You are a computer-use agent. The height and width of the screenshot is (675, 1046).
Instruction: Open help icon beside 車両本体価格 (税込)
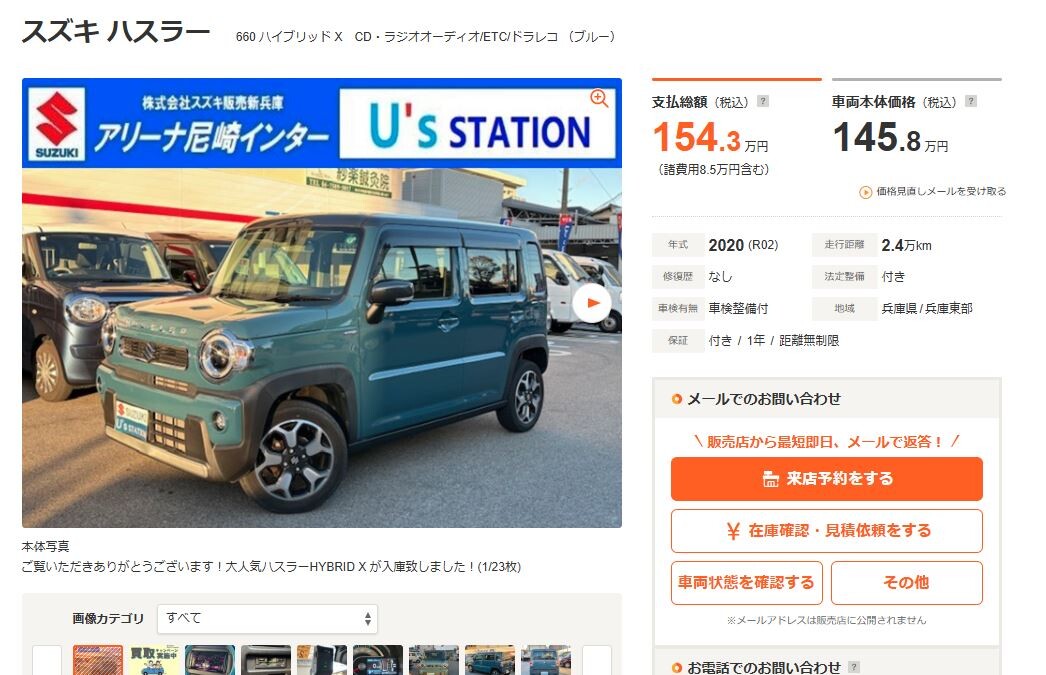click(971, 101)
